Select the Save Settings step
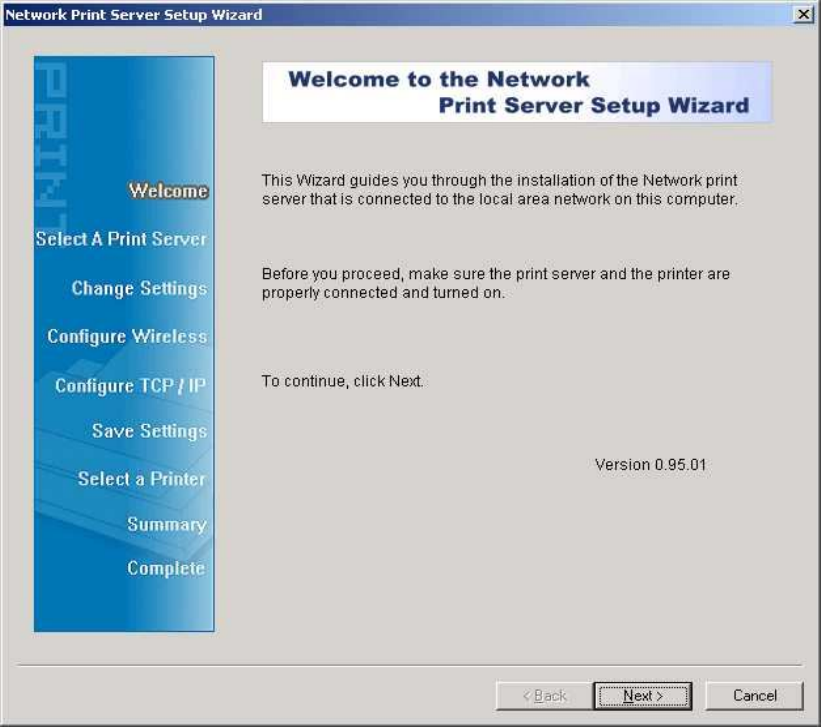This screenshot has height=727, width=821. [150, 431]
